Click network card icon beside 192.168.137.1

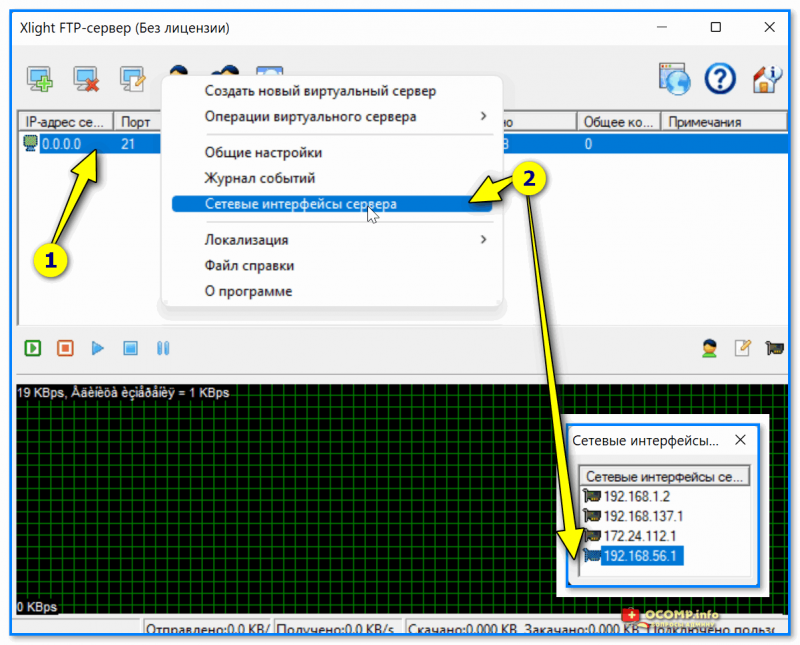[x=592, y=515]
